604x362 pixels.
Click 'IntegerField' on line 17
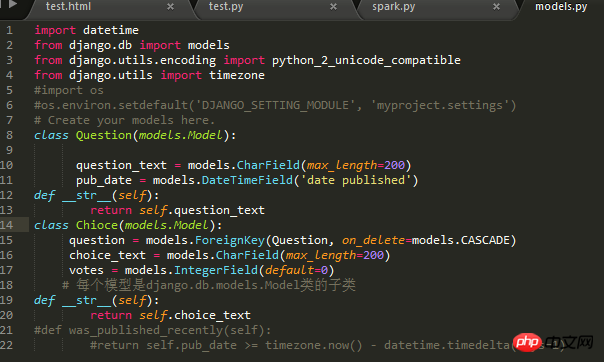(215, 270)
